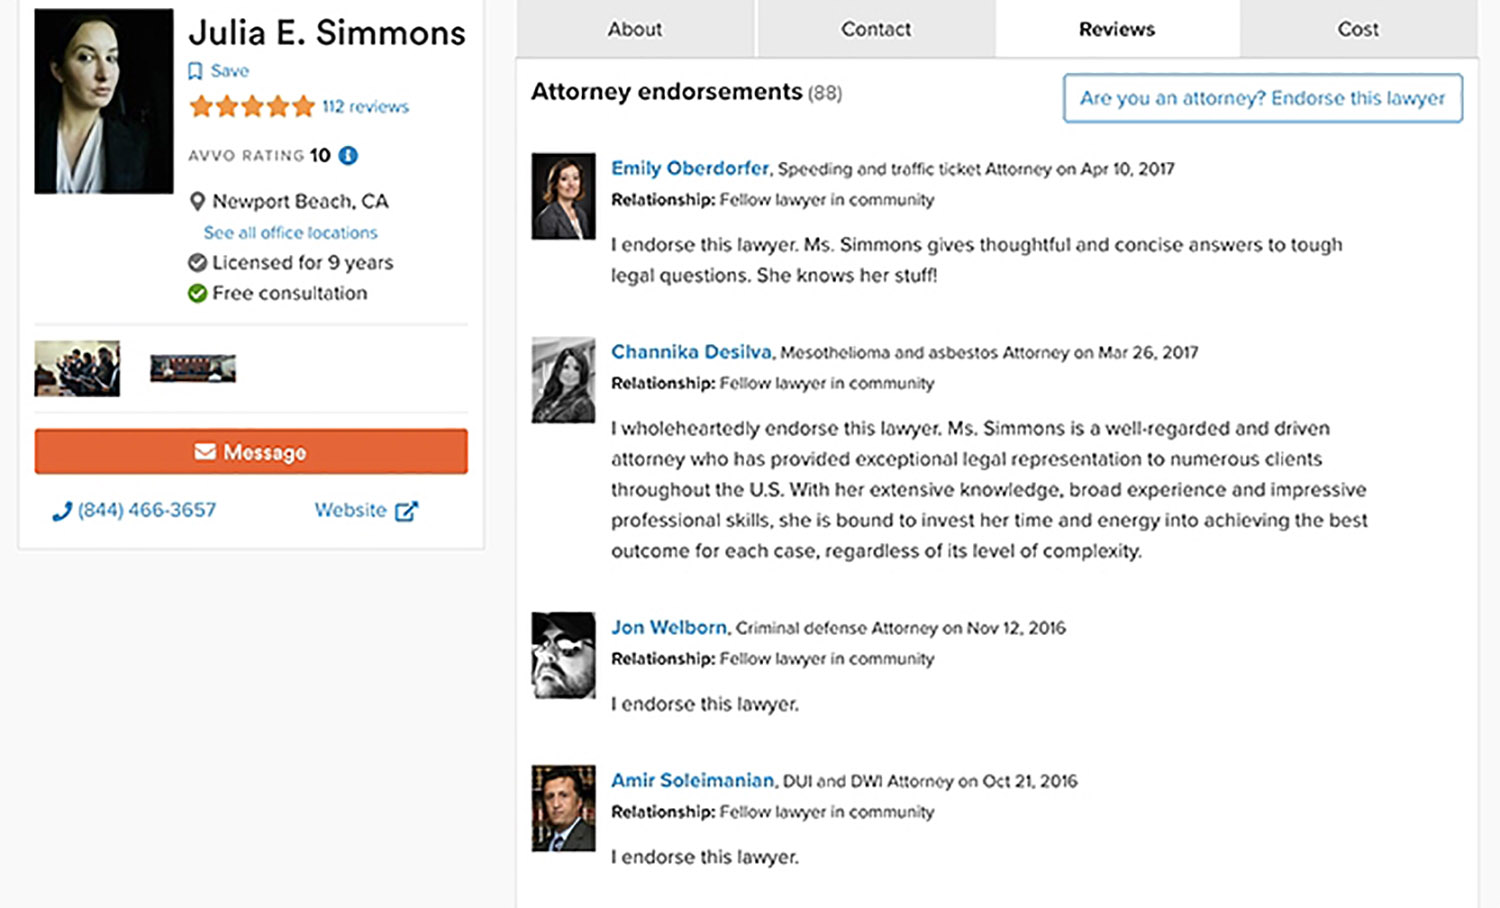Click the Save bookmark icon
The height and width of the screenshot is (908, 1500).
(x=195, y=71)
